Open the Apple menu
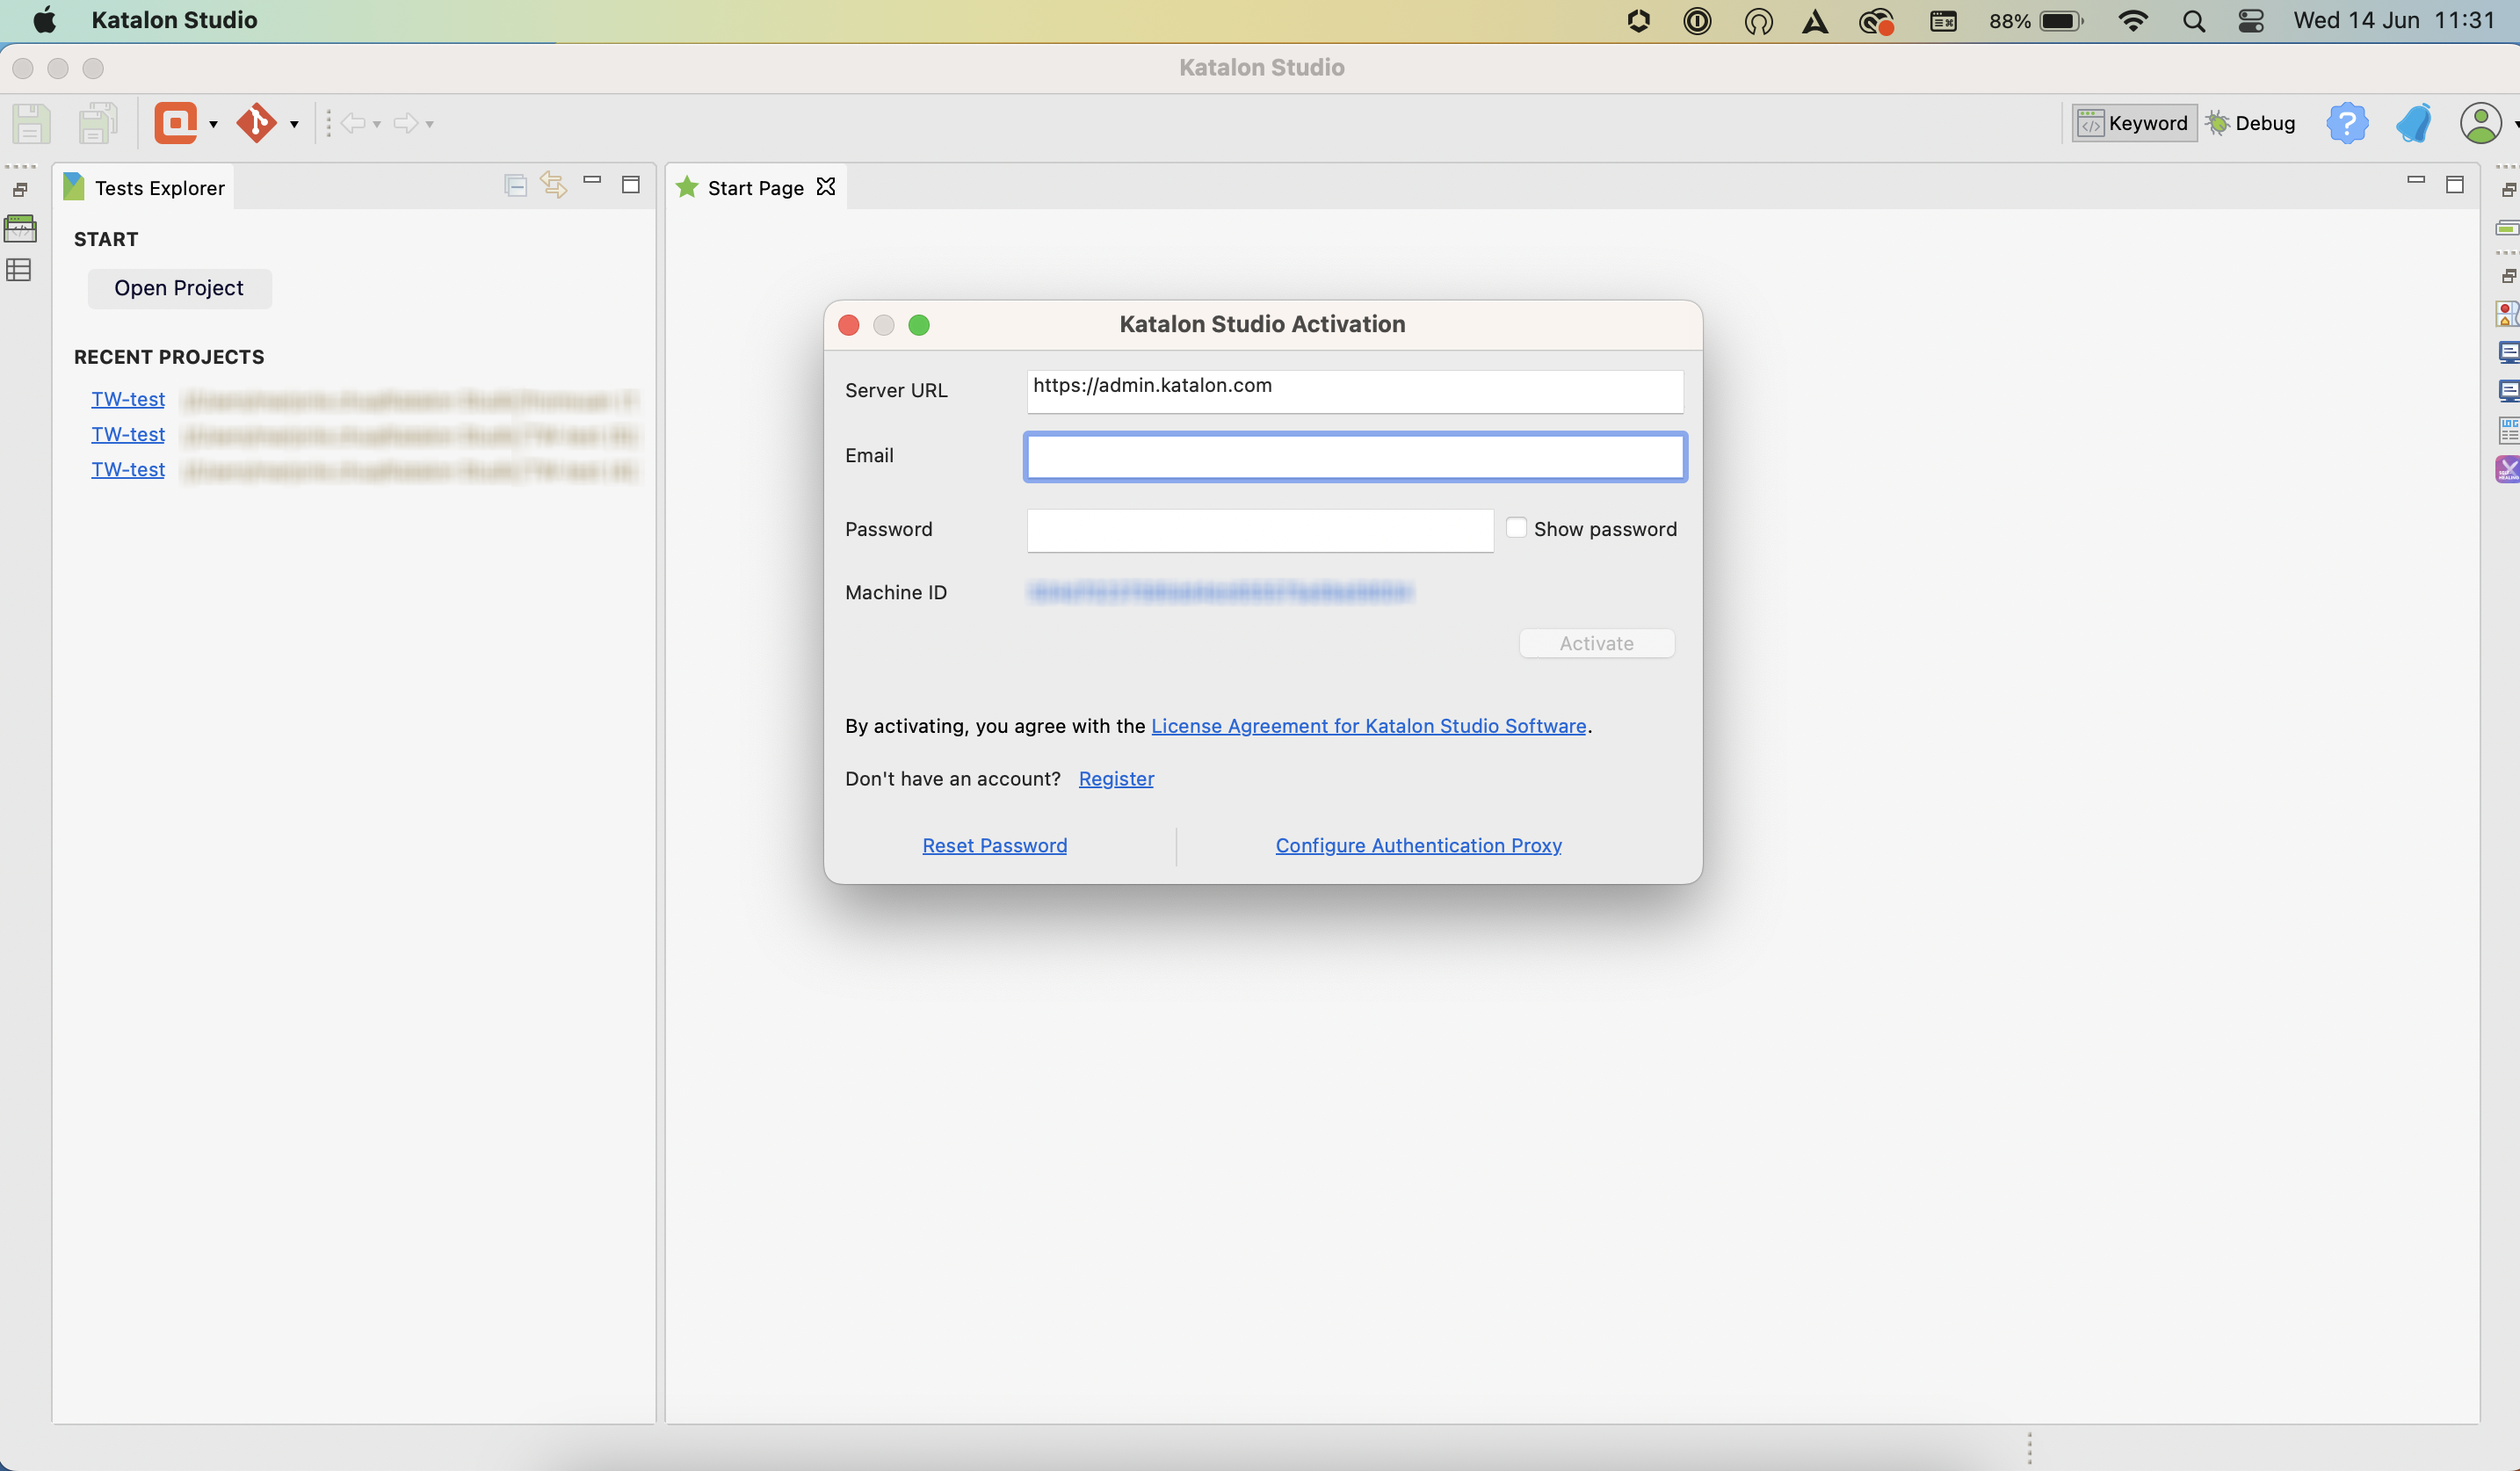2520x1471 pixels. click(x=45, y=20)
